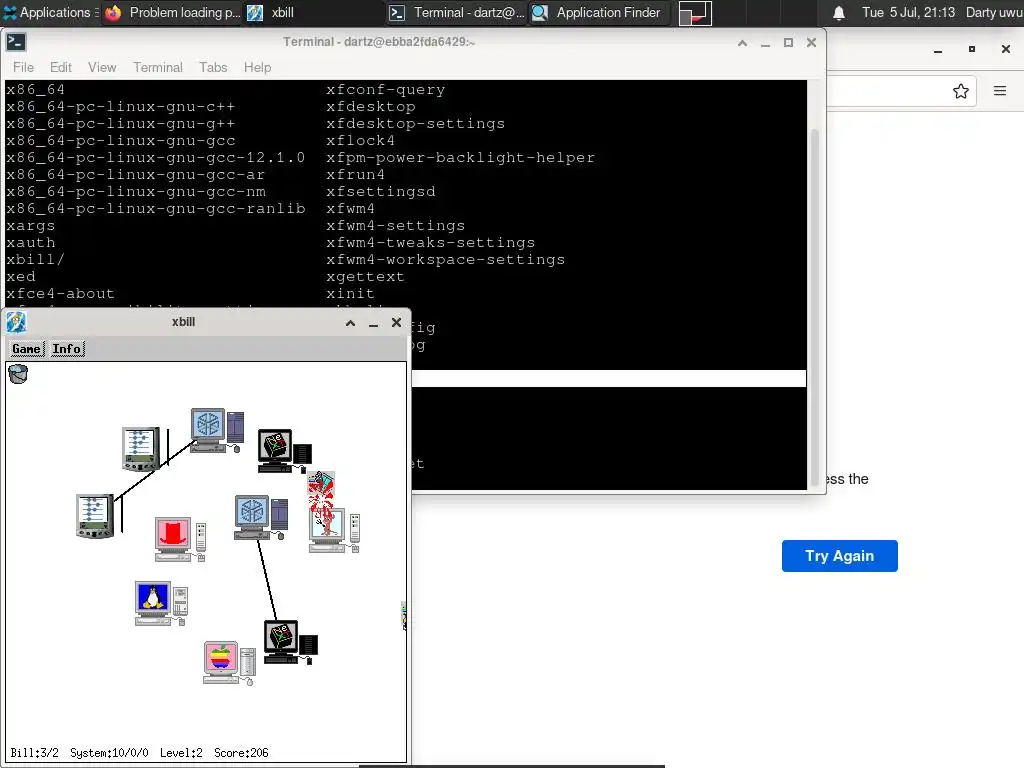Viewport: 1024px width, 768px height.
Task: Open the Firefox hamburger menu
Action: pos(1000,91)
